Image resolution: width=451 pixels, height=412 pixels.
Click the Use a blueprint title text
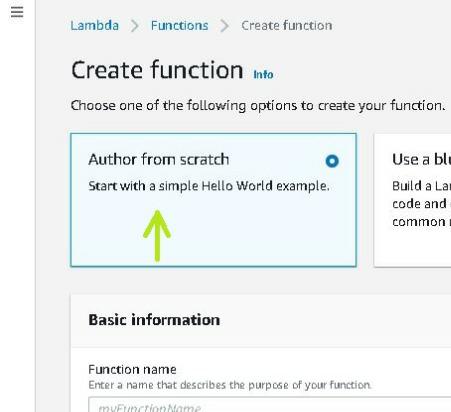(421, 159)
